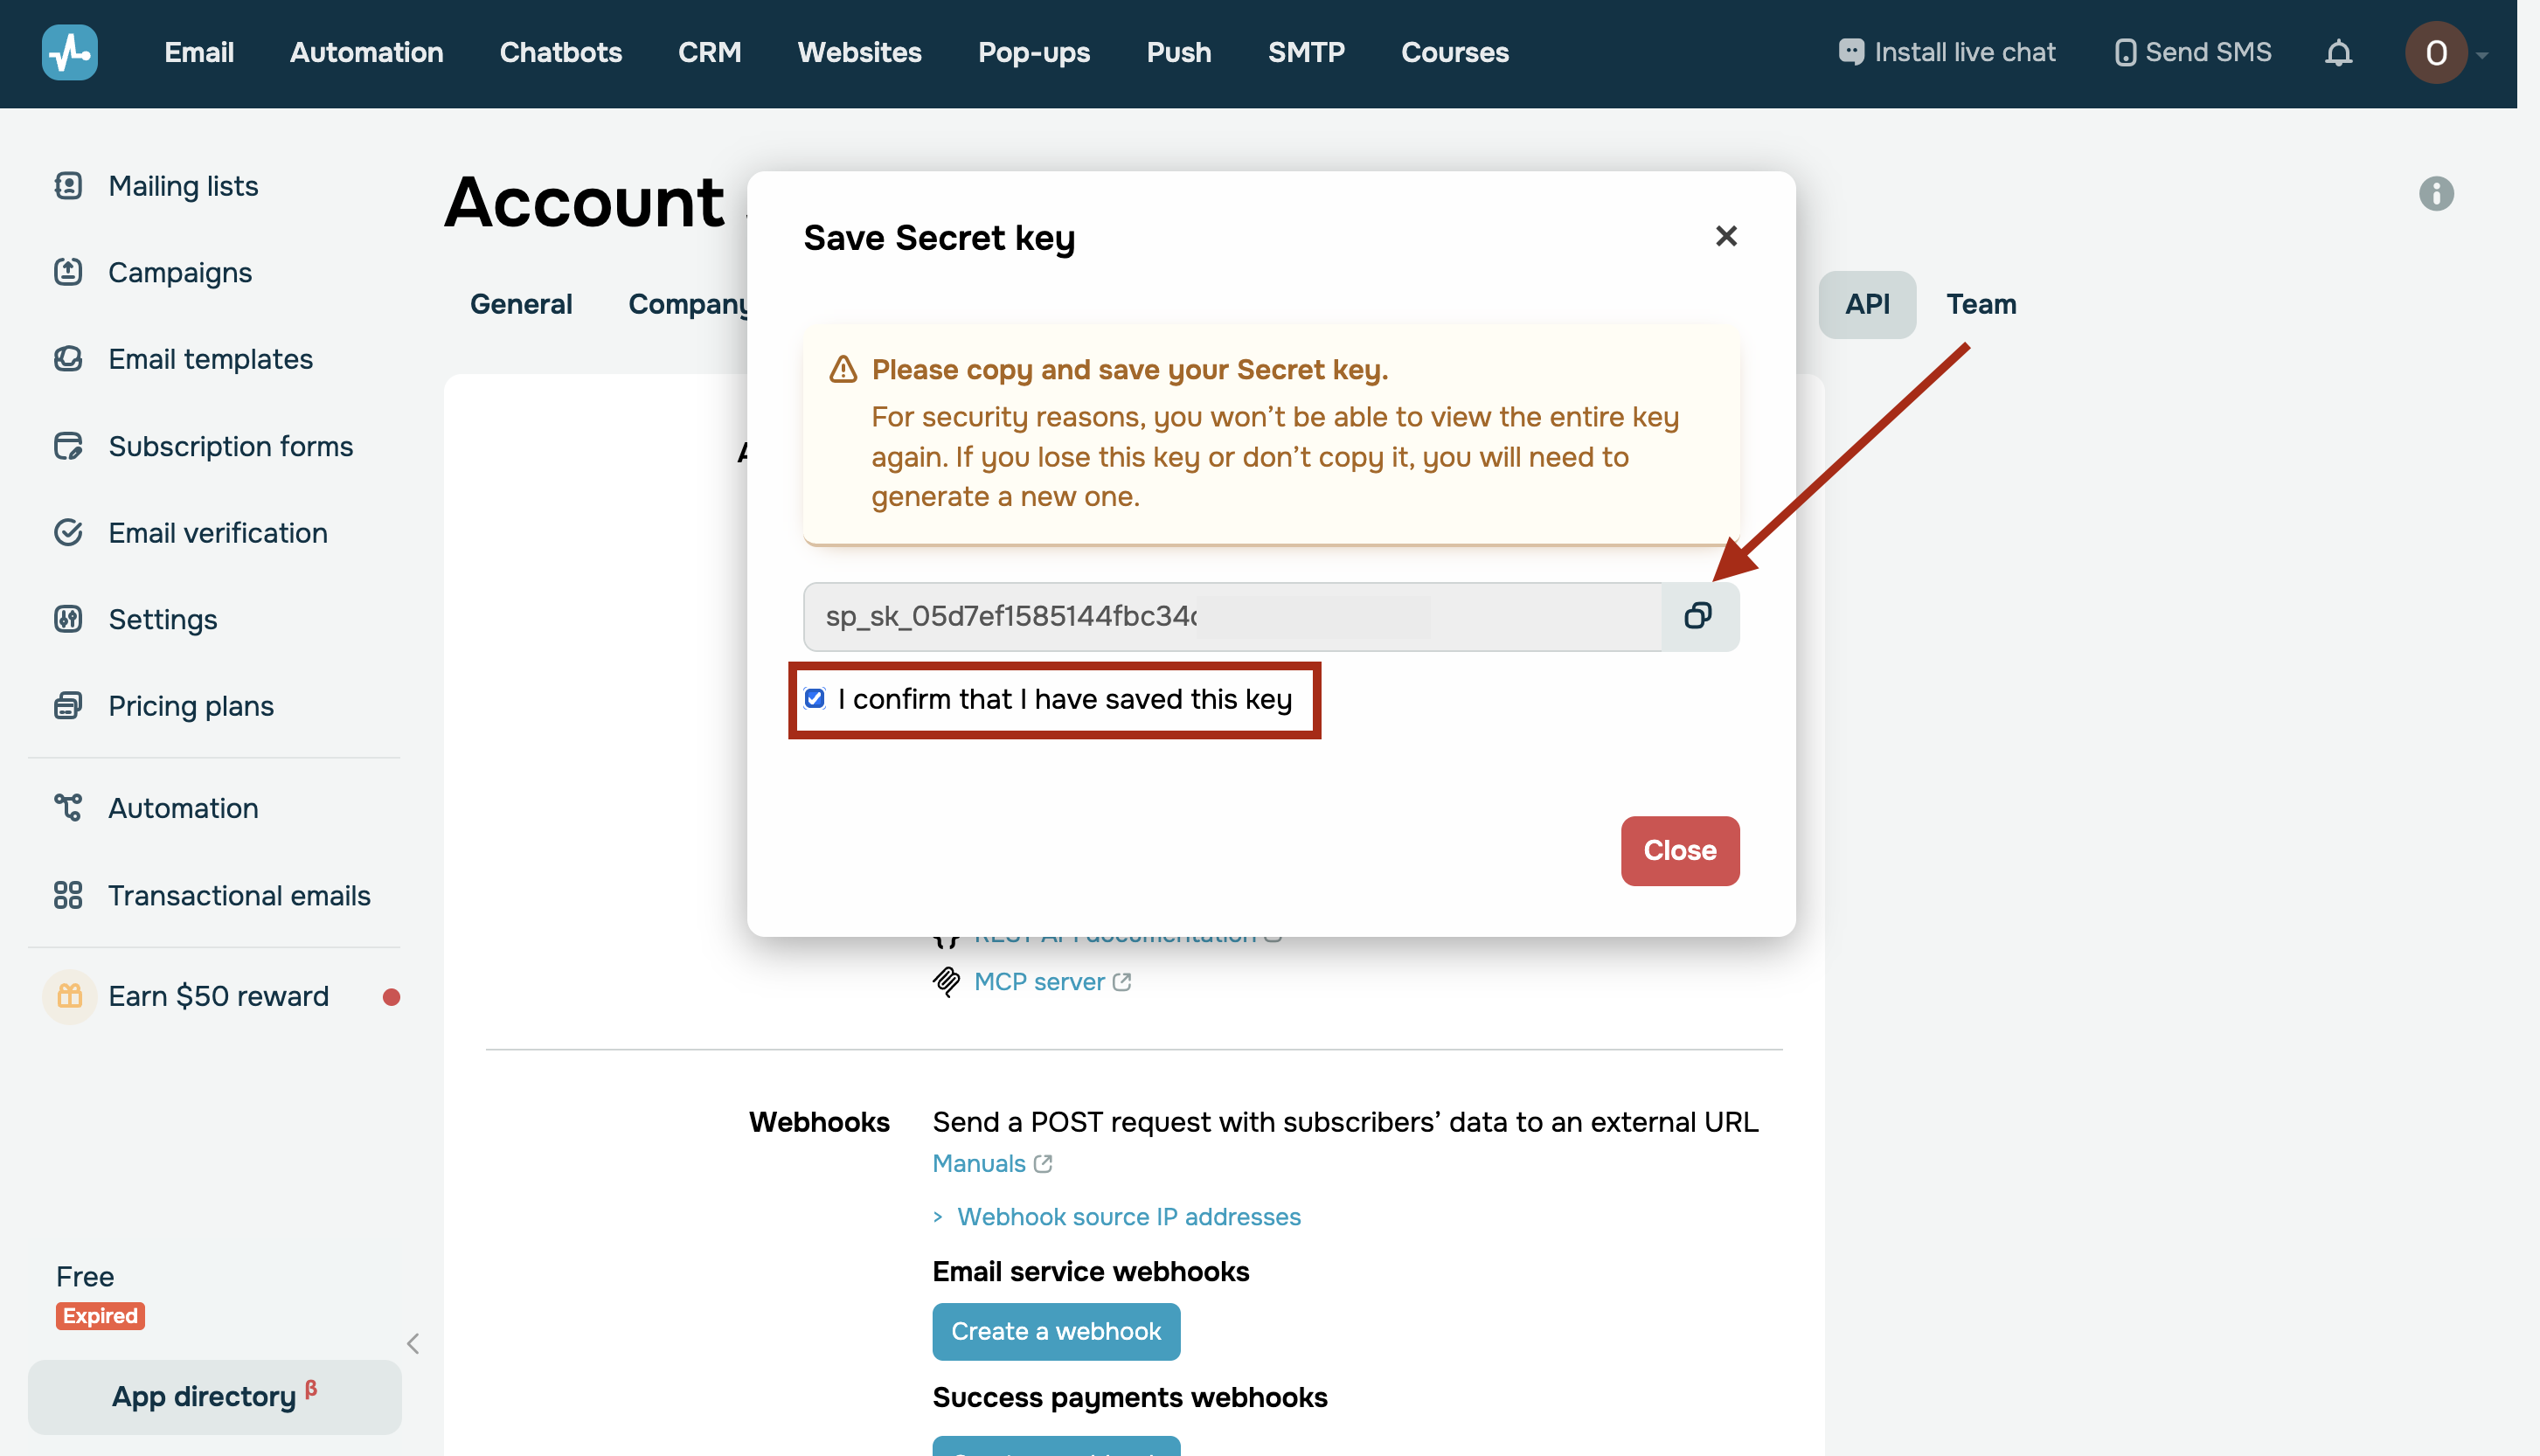The height and width of the screenshot is (1456, 2540).
Task: Open the notifications bell
Action: point(2337,52)
